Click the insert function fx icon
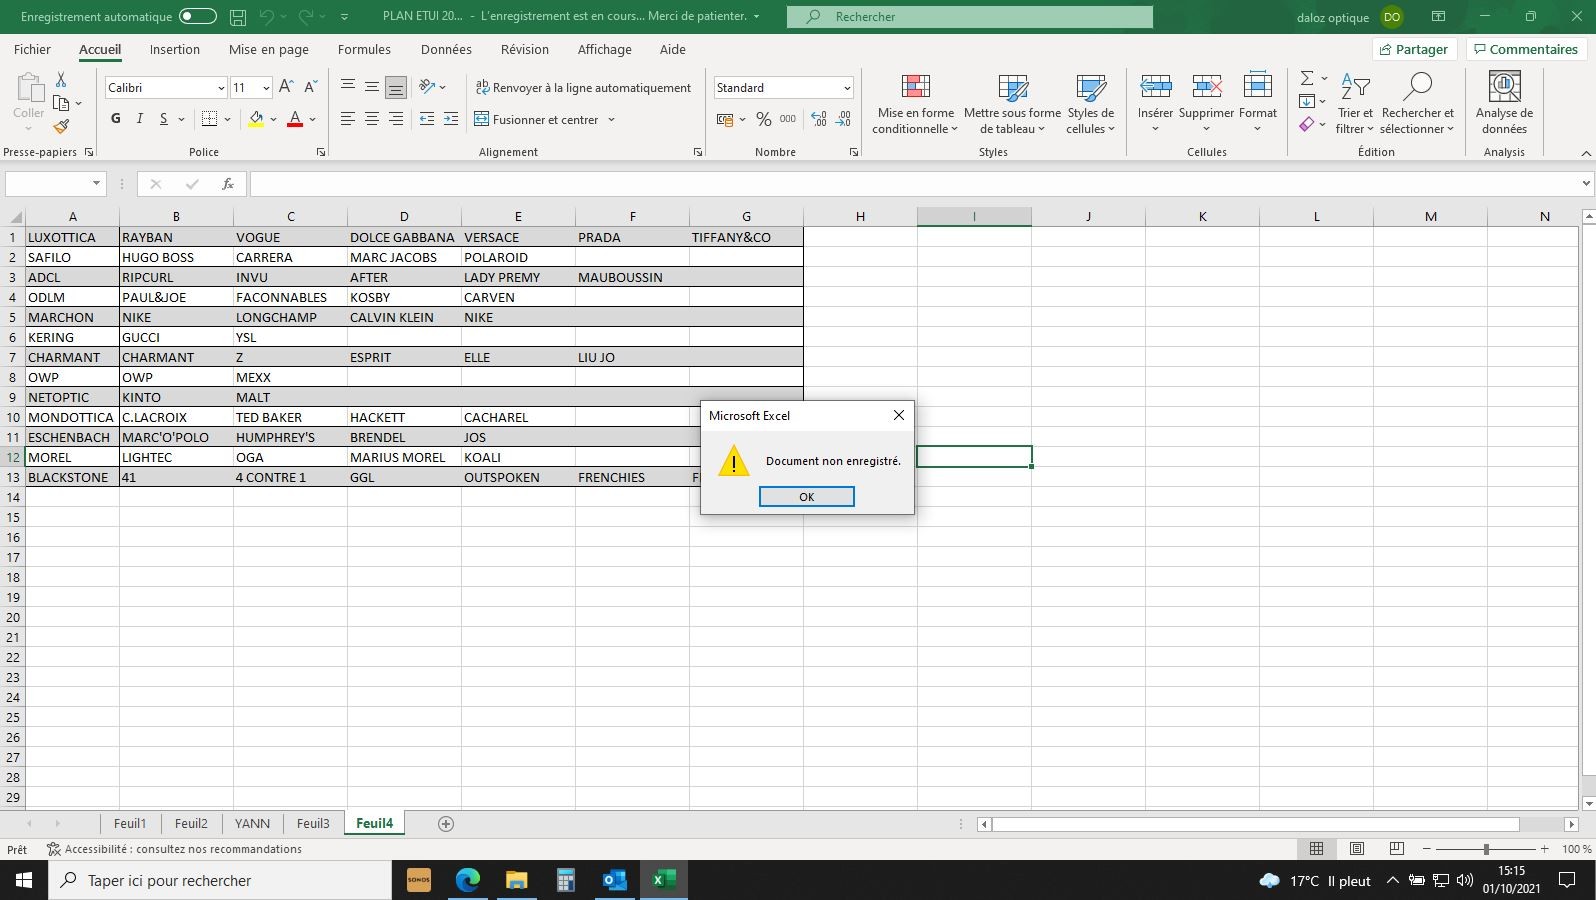Screen dimensions: 1596x900 click(x=228, y=184)
